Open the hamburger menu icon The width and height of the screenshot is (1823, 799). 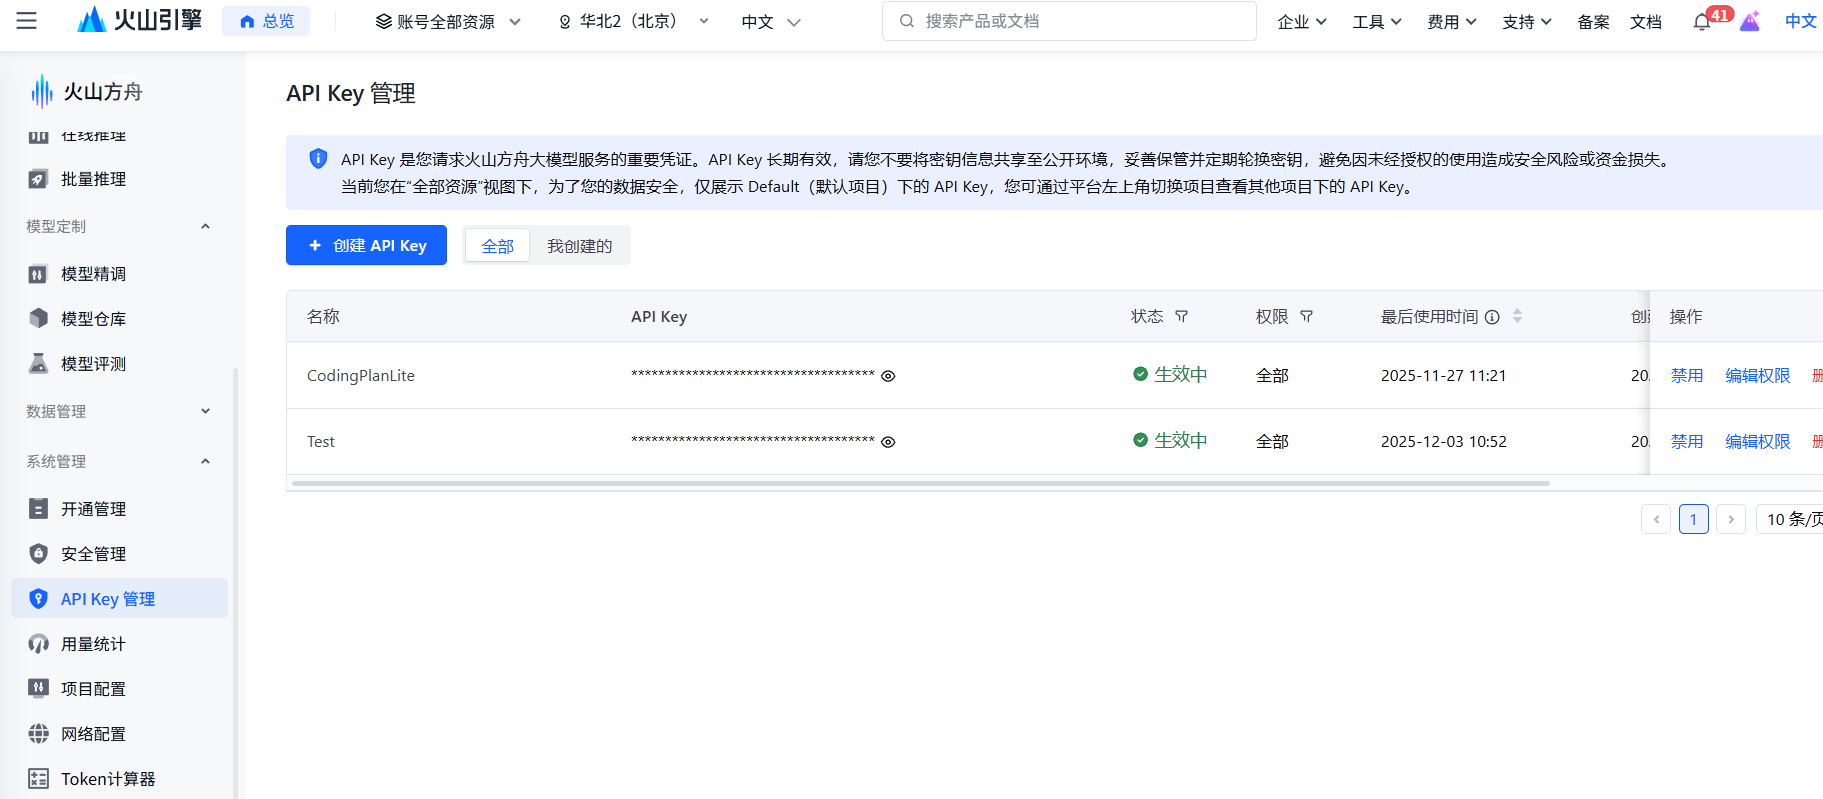point(27,21)
